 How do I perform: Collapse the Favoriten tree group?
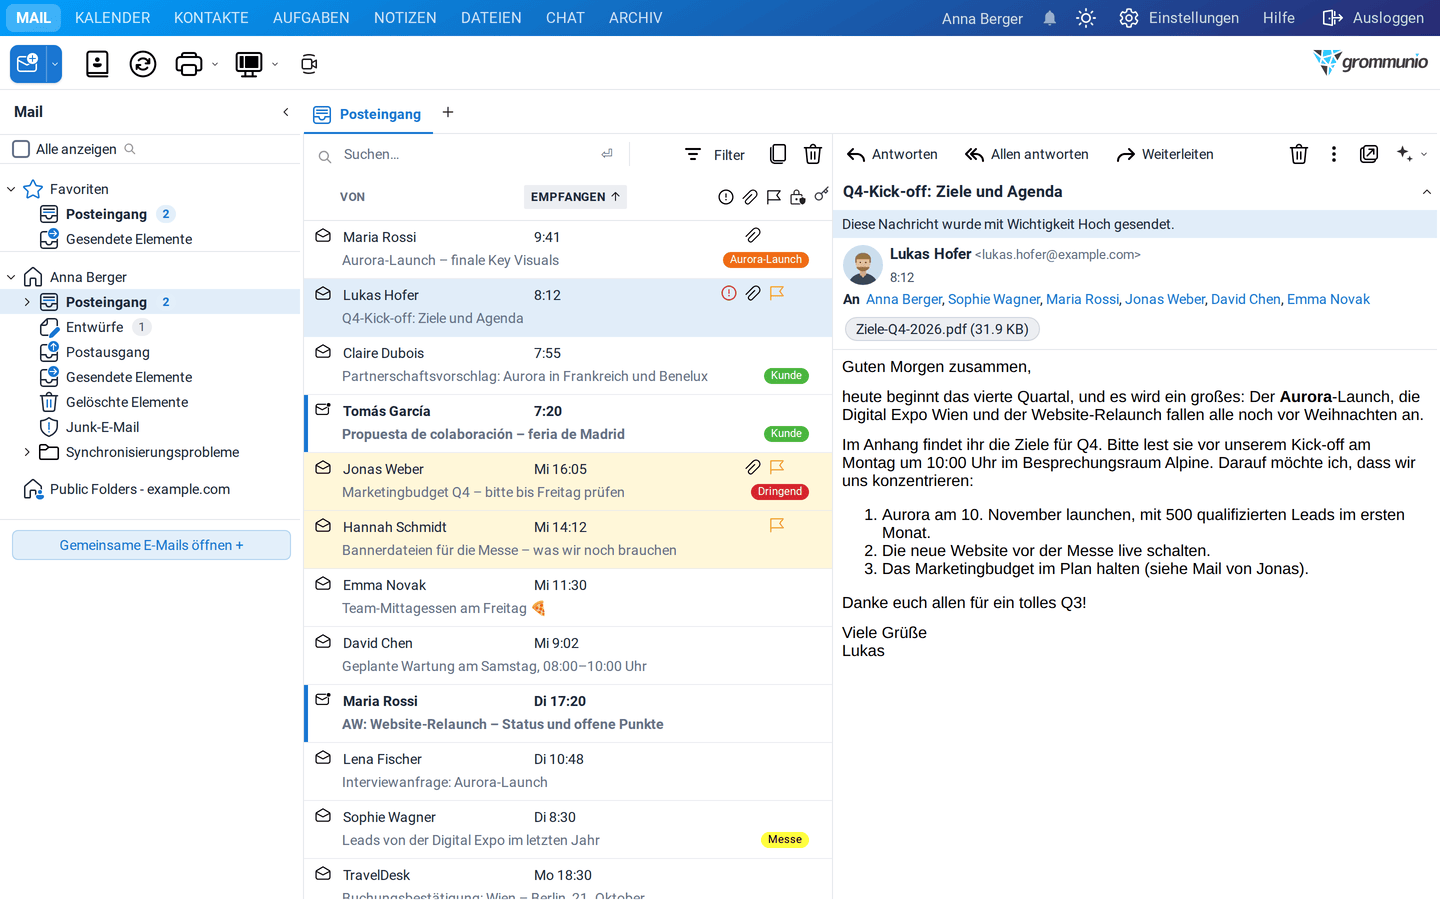[11, 189]
